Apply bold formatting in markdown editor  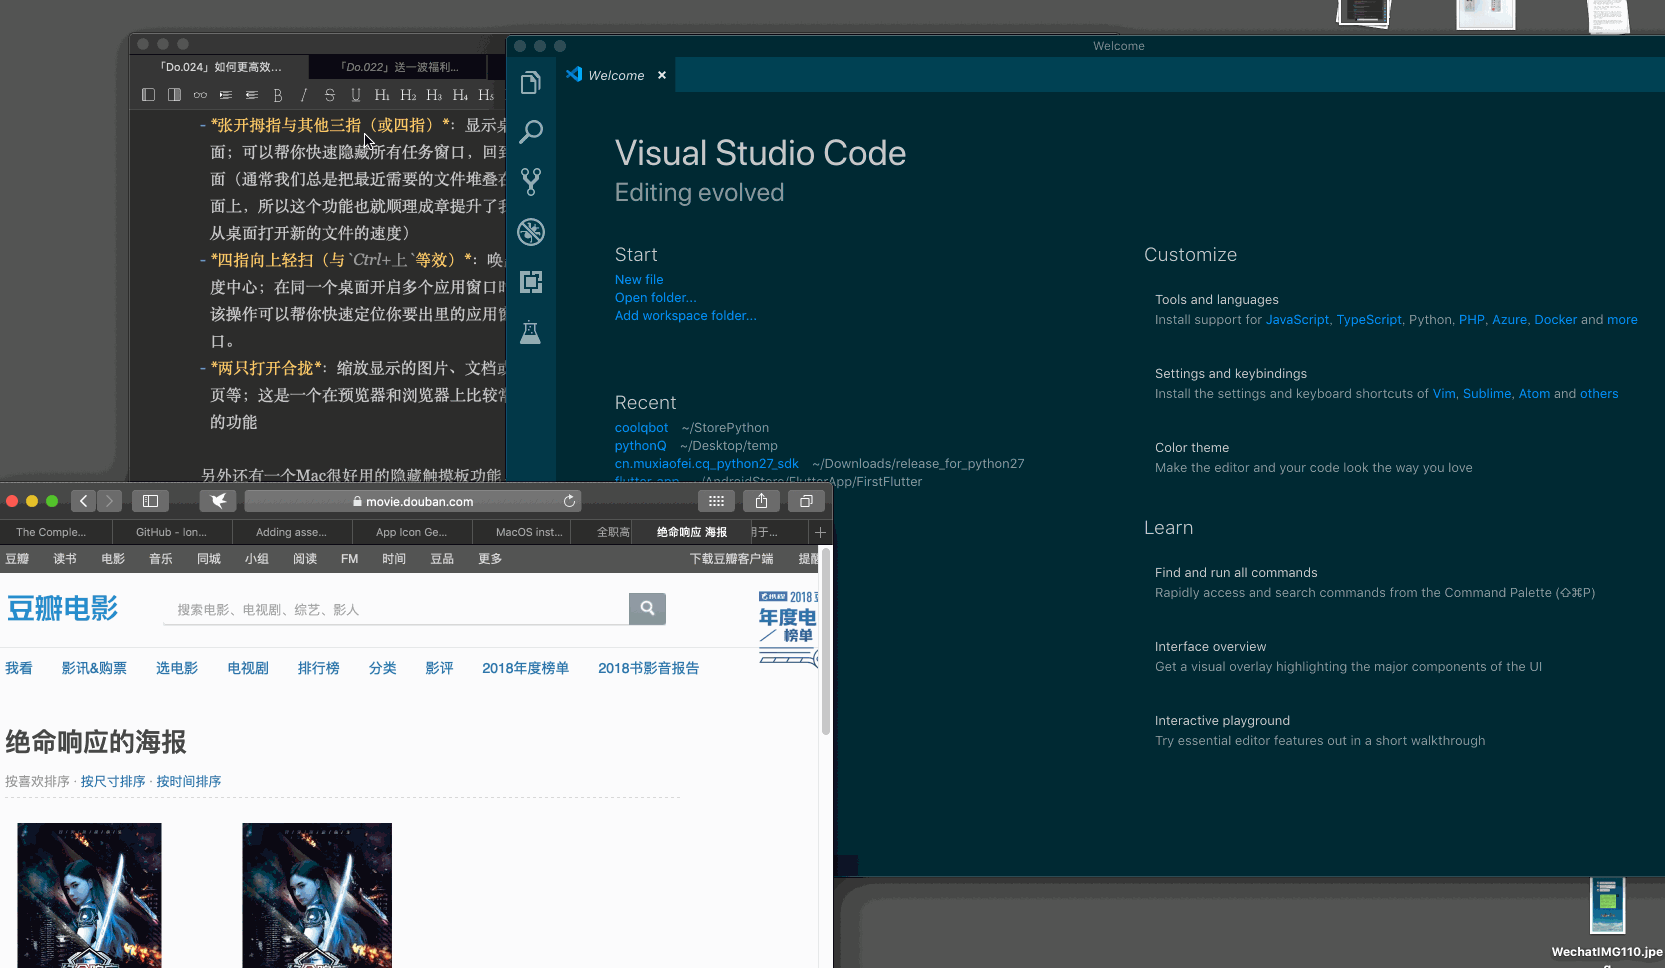click(278, 95)
